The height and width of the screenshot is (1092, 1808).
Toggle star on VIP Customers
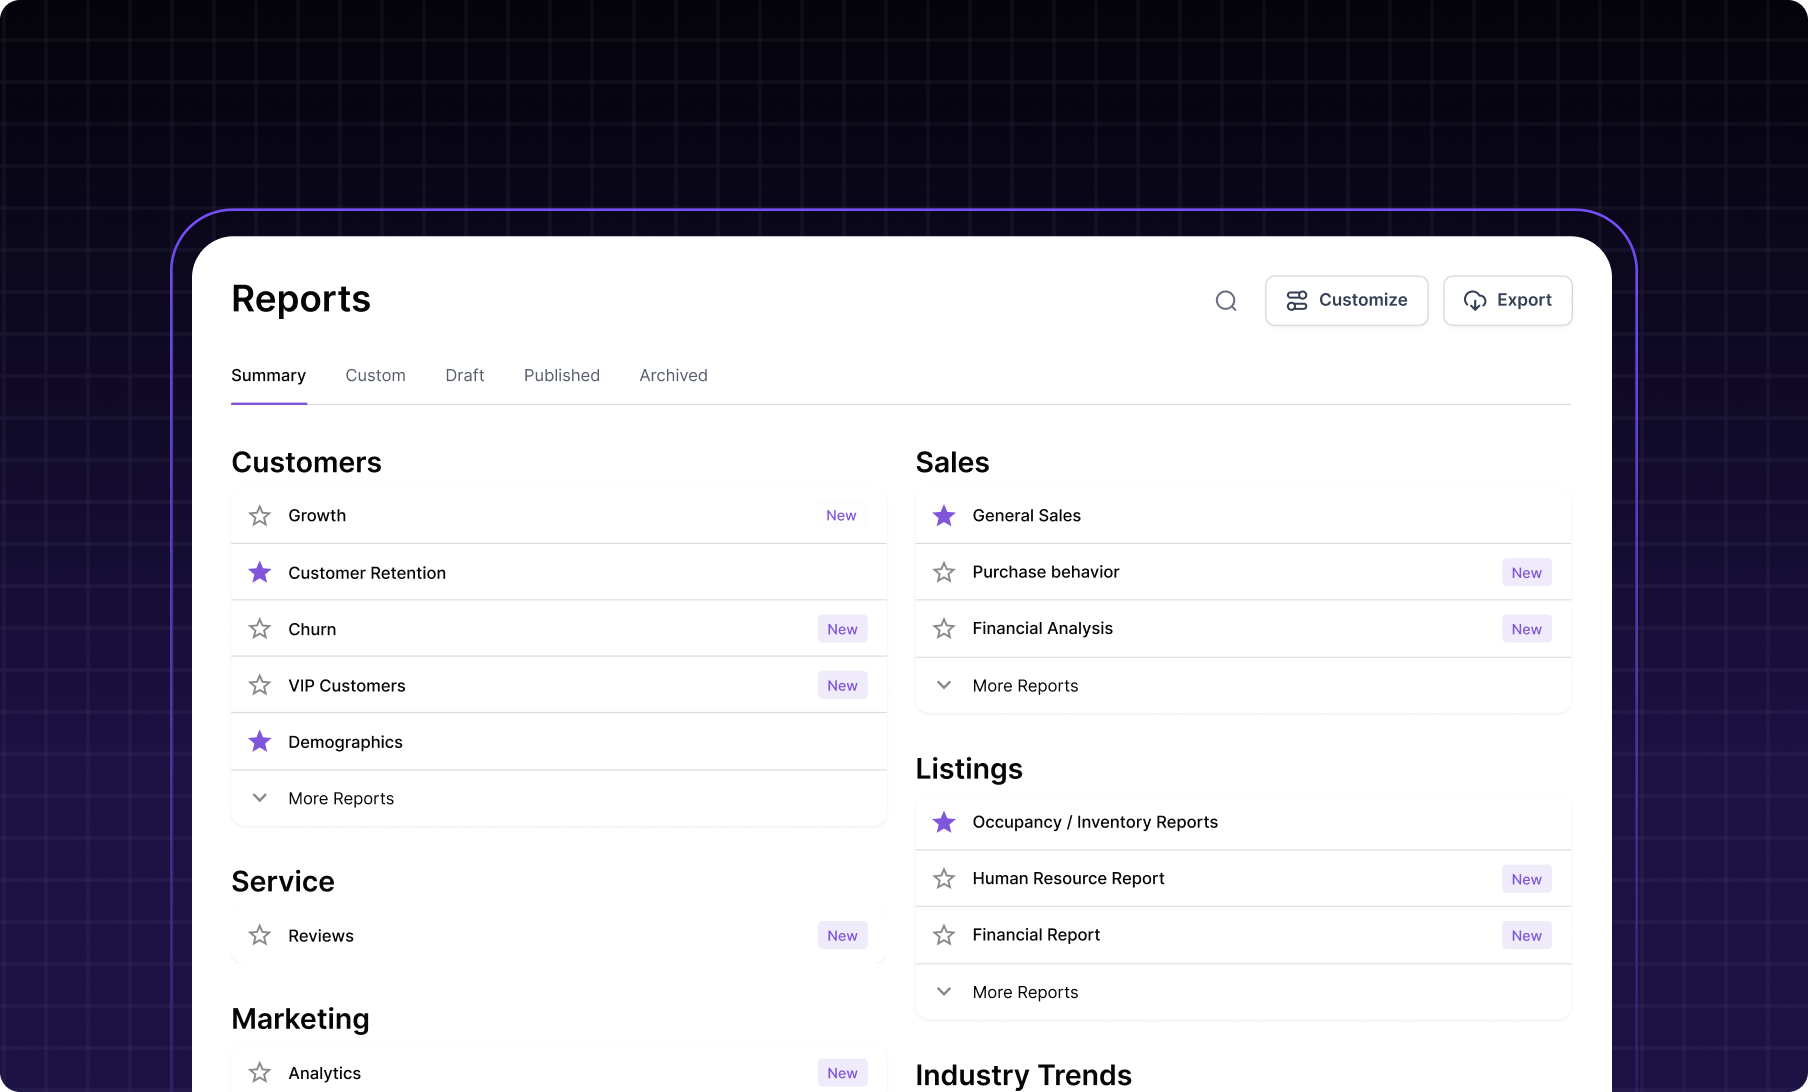coord(260,686)
